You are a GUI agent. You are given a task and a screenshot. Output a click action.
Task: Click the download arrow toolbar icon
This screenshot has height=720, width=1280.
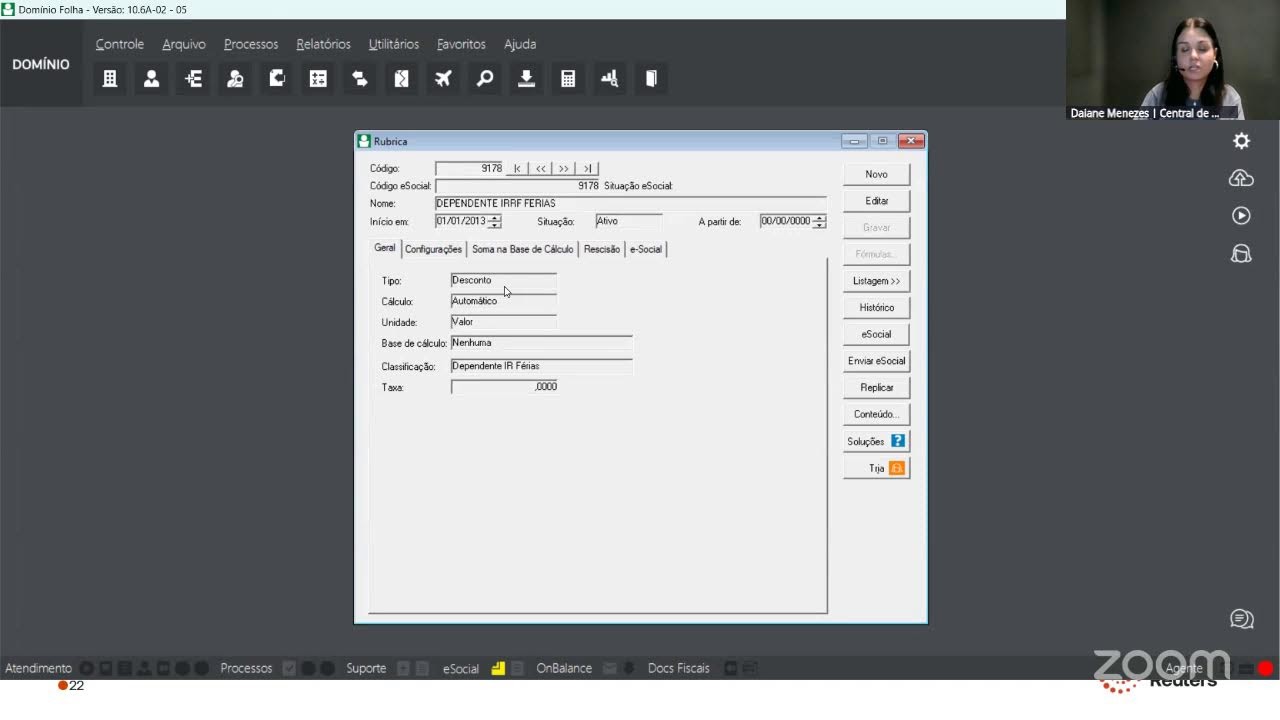click(526, 78)
